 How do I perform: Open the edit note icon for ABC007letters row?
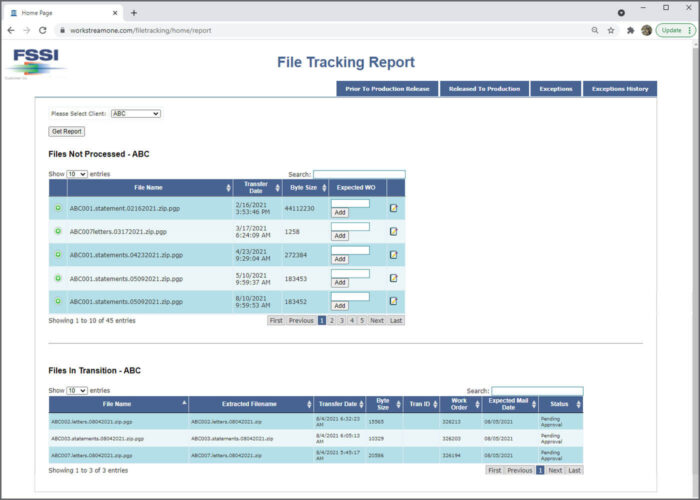[393, 231]
